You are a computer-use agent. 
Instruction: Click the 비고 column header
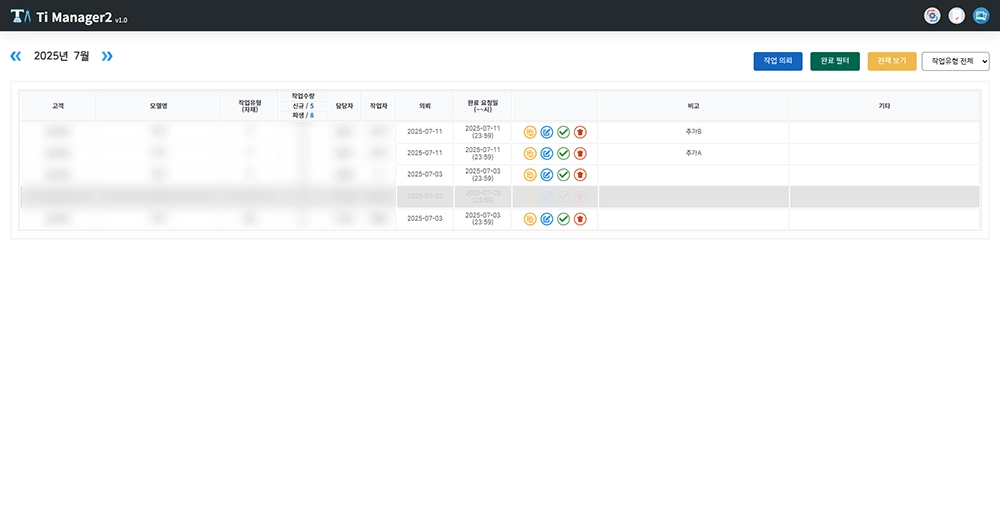[693, 106]
